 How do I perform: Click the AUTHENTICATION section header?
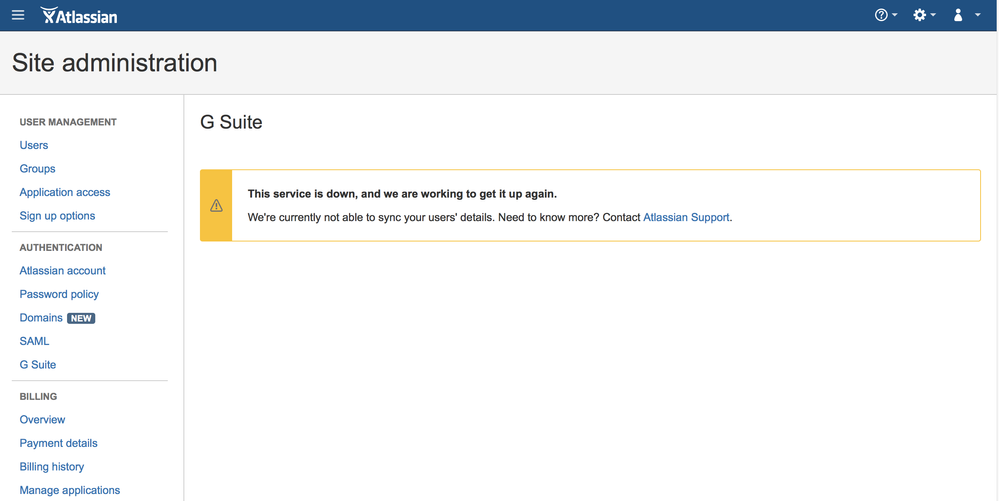[x=61, y=247]
